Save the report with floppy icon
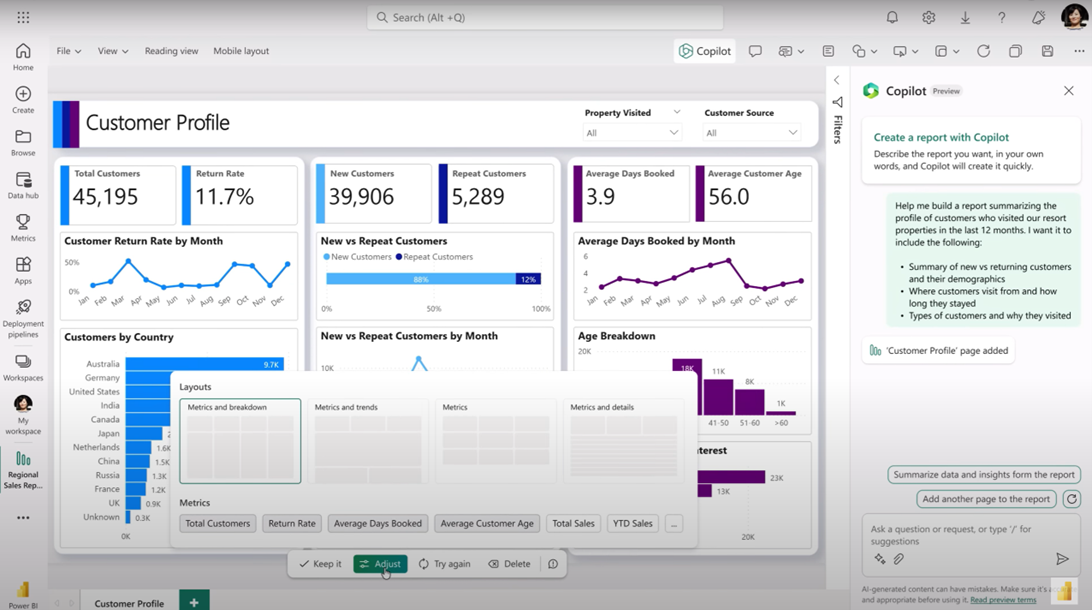Image resolution: width=1092 pixels, height=610 pixels. pyautogui.click(x=1047, y=51)
